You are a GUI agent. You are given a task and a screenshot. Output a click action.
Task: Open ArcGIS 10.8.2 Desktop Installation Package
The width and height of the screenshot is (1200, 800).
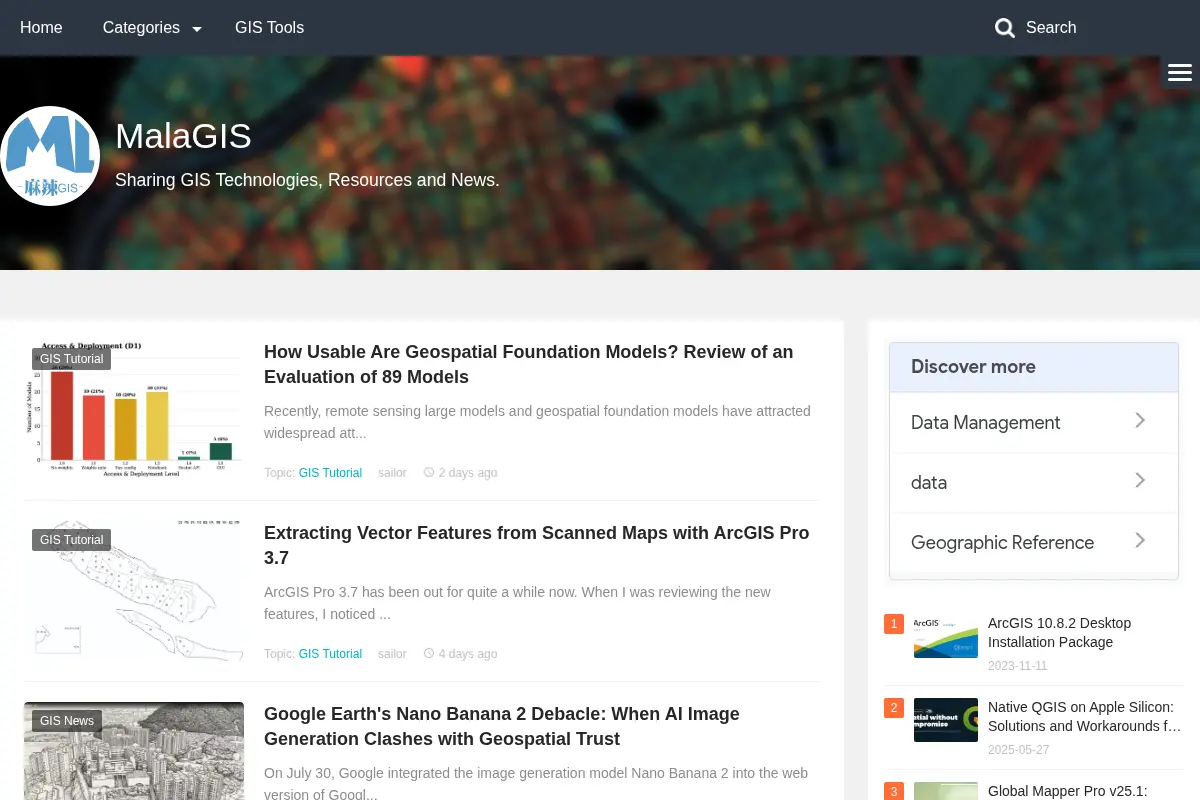[1059, 632]
